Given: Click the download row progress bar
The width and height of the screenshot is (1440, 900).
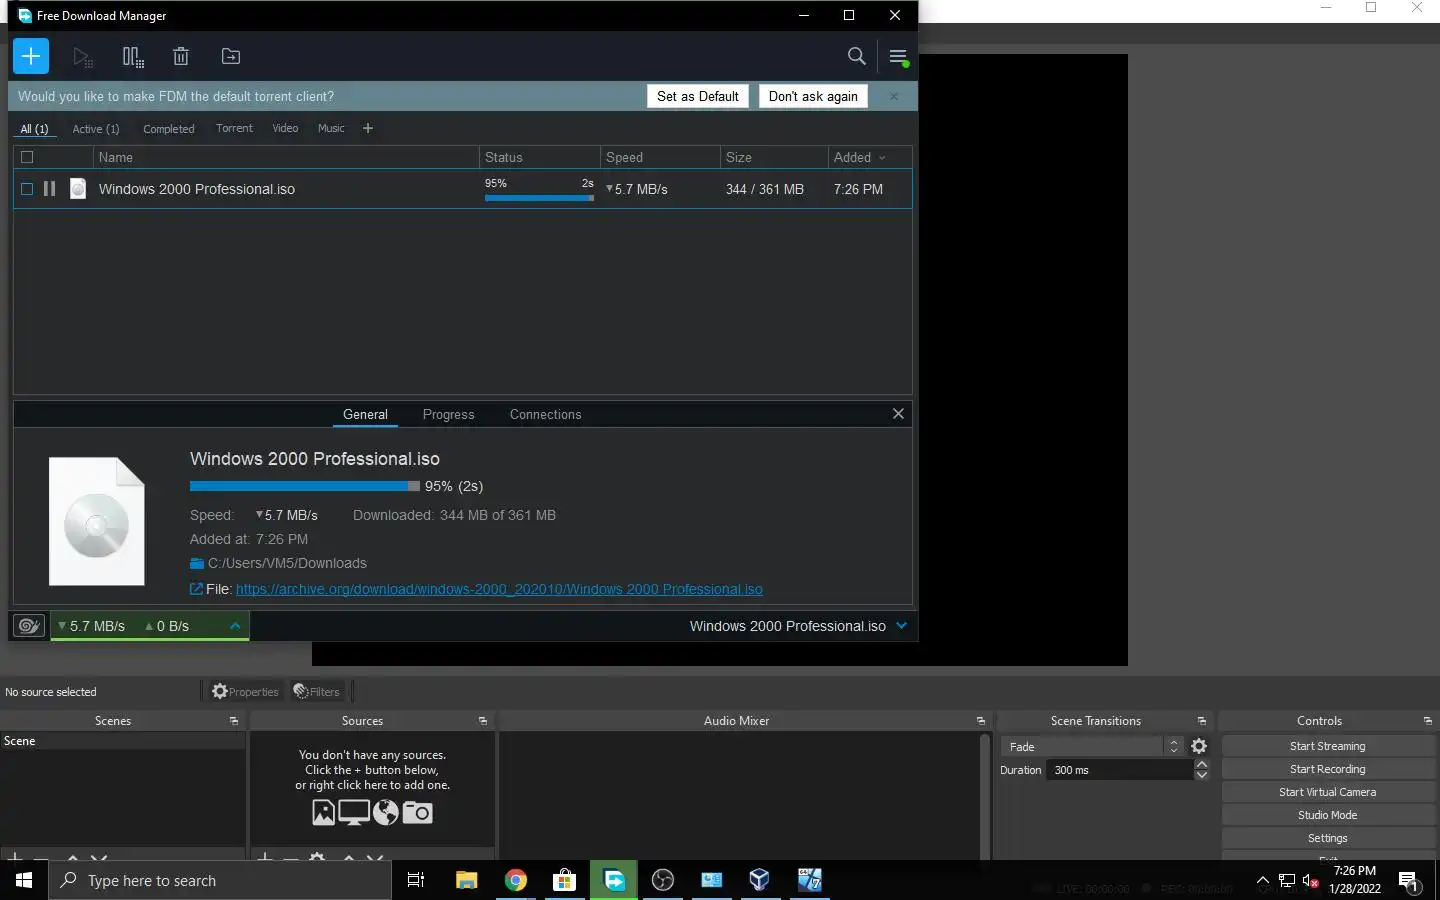Looking at the screenshot, I should (539, 198).
